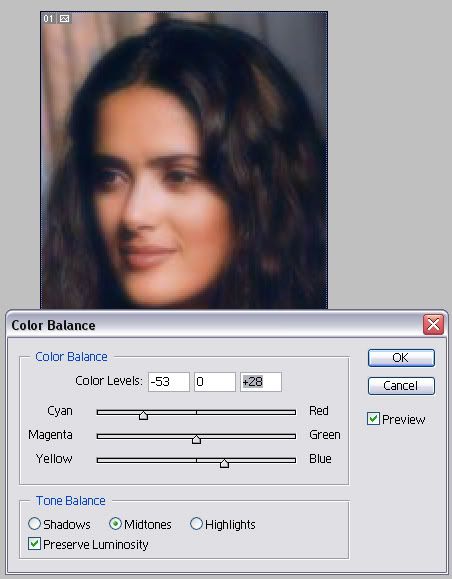Screen dimensions: 452x579
Task: Click the portrait image in the canvas
Action: pyautogui.click(x=184, y=160)
